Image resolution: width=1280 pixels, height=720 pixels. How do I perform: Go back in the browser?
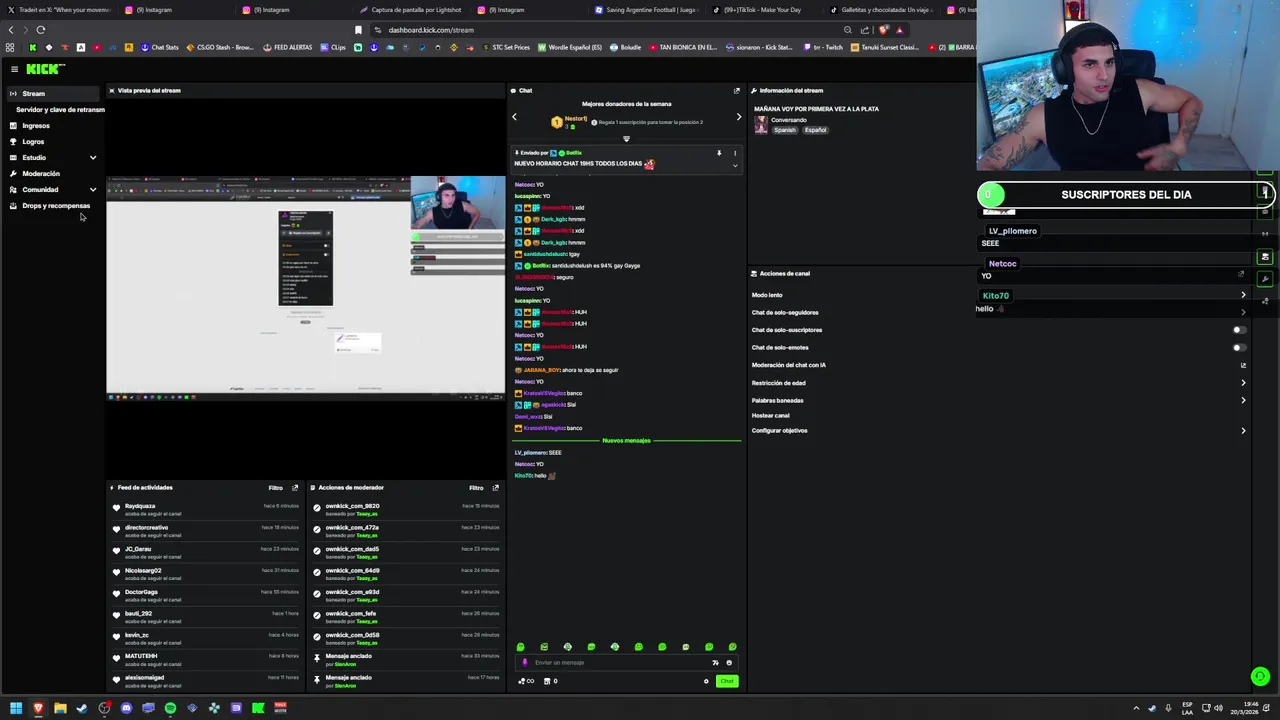pyautogui.click(x=11, y=30)
